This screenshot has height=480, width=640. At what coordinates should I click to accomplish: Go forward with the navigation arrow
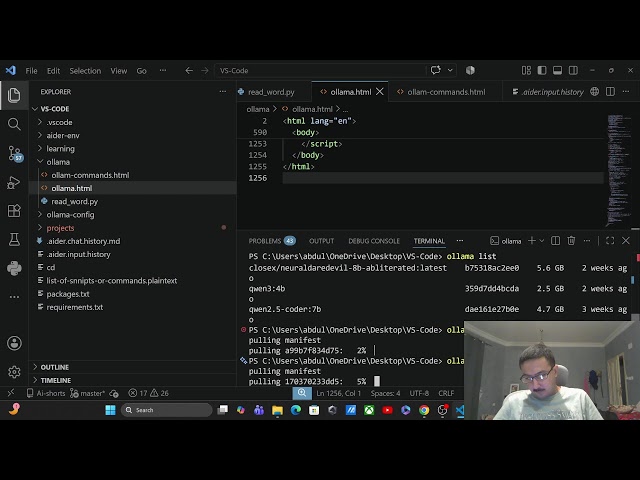(x=204, y=71)
